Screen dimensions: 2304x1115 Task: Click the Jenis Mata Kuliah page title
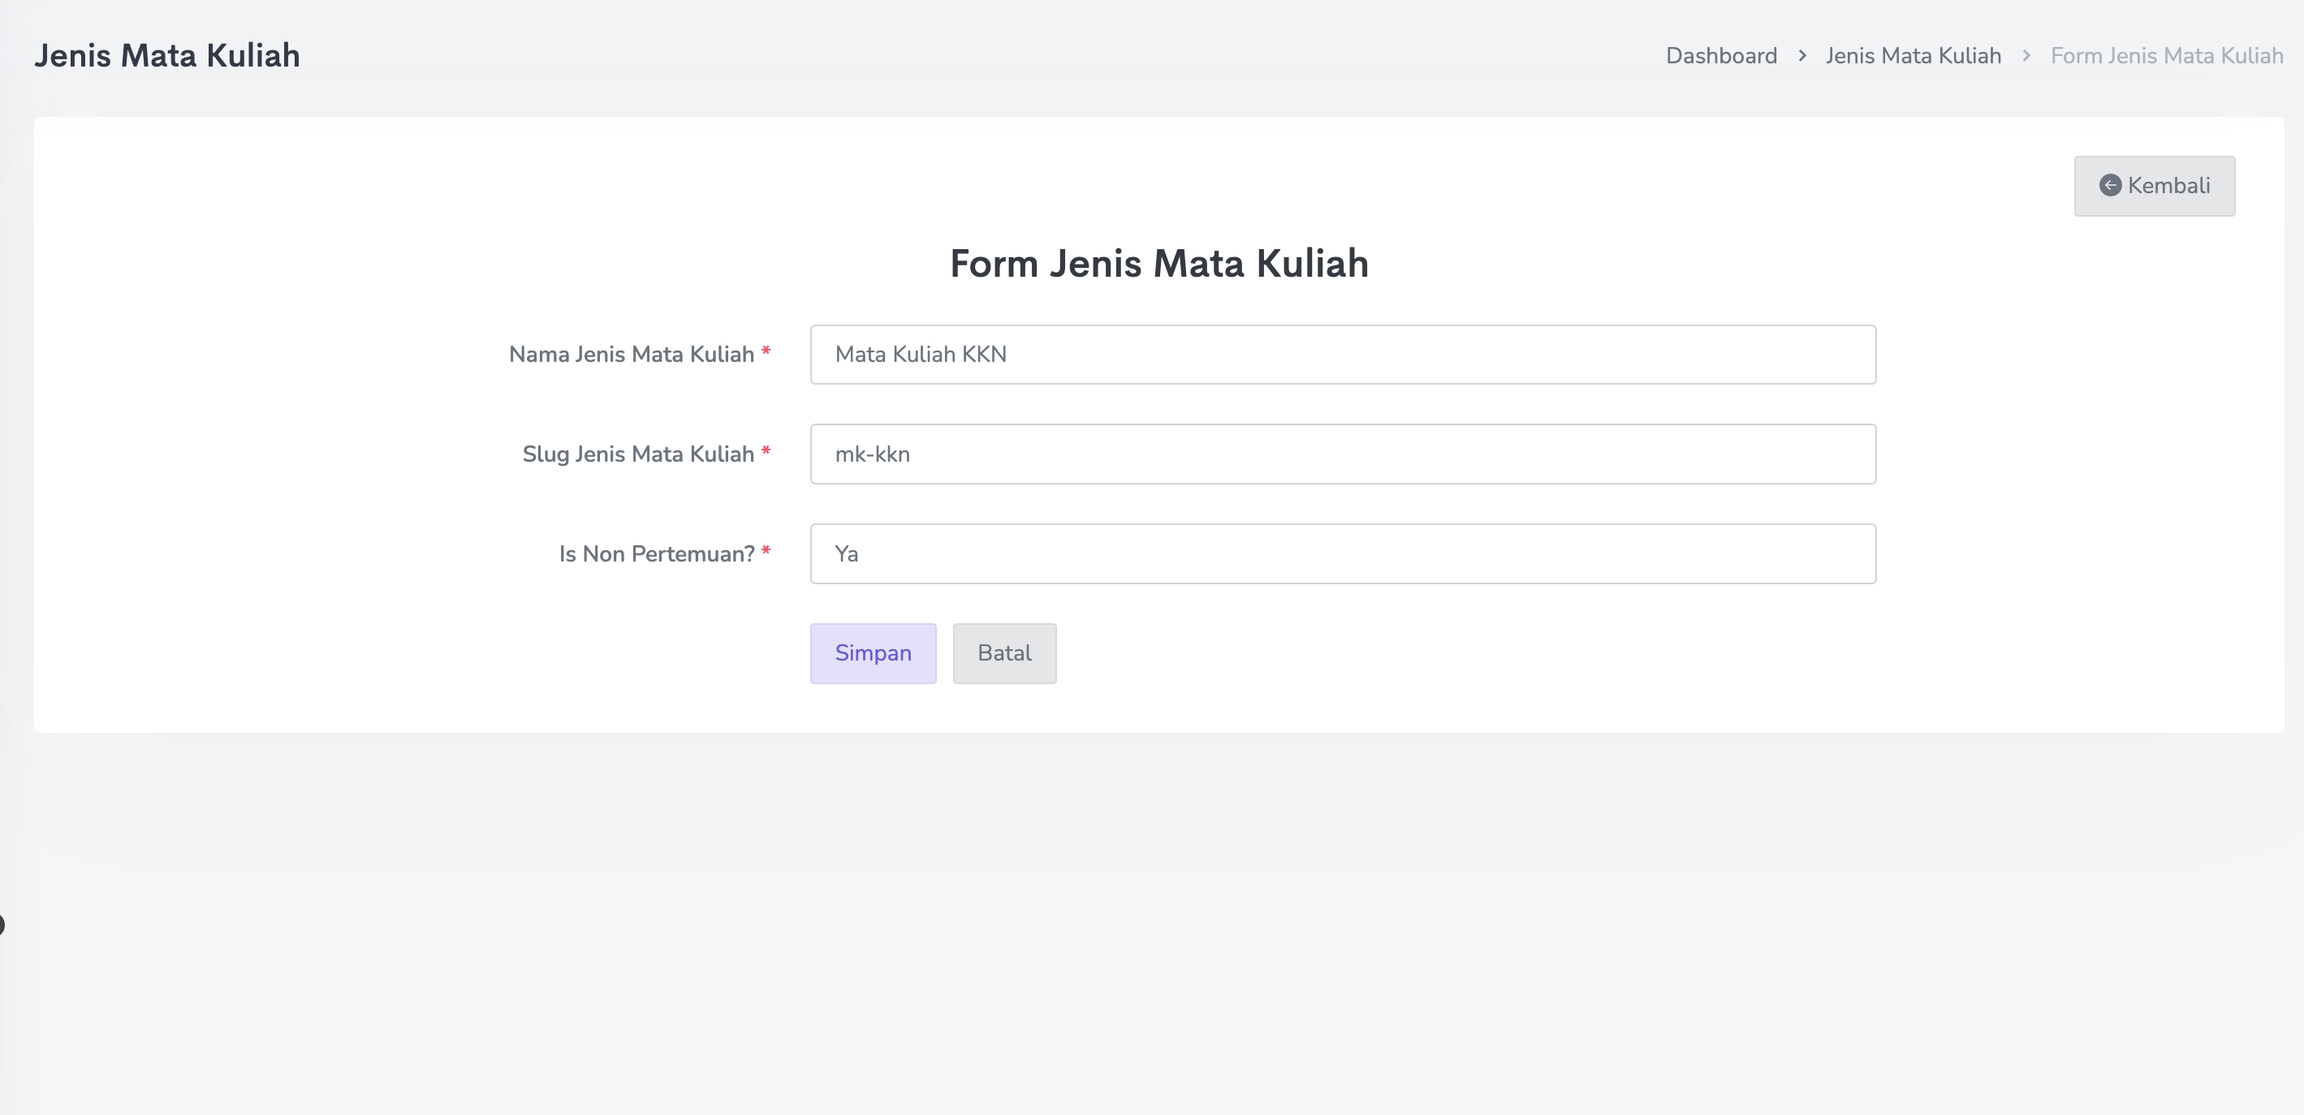(x=167, y=55)
